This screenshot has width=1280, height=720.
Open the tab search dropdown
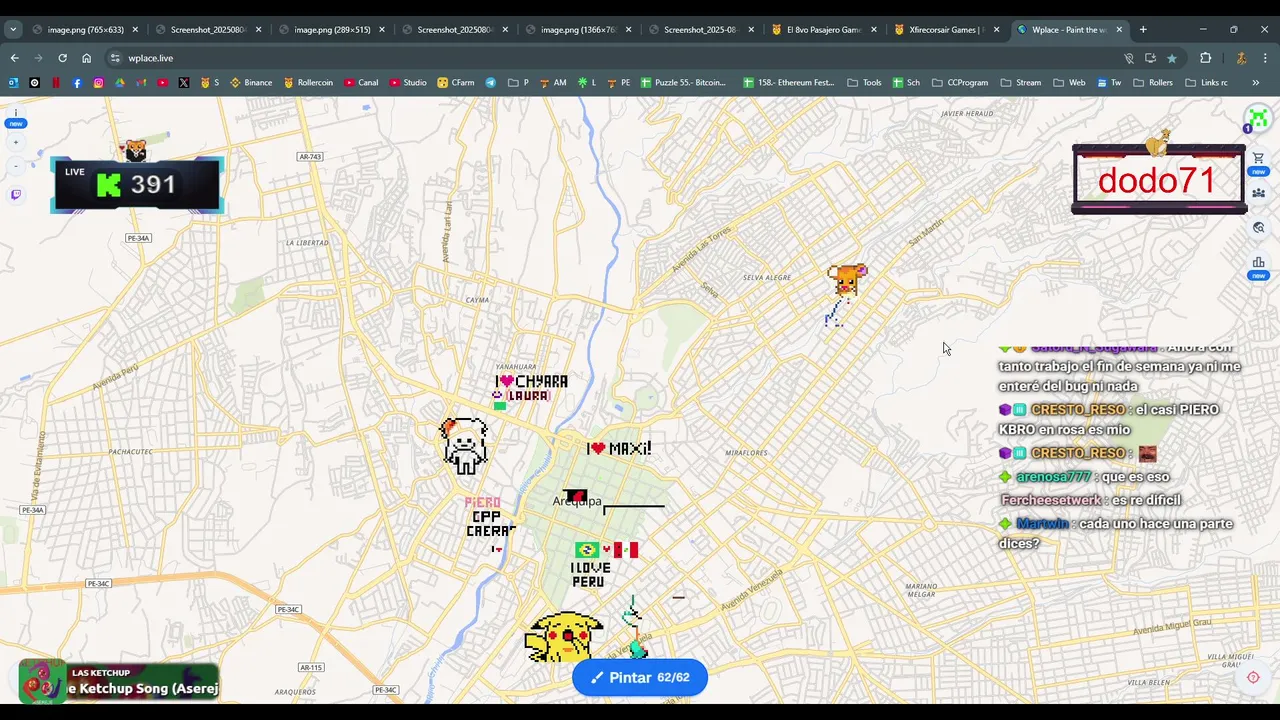click(x=13, y=29)
